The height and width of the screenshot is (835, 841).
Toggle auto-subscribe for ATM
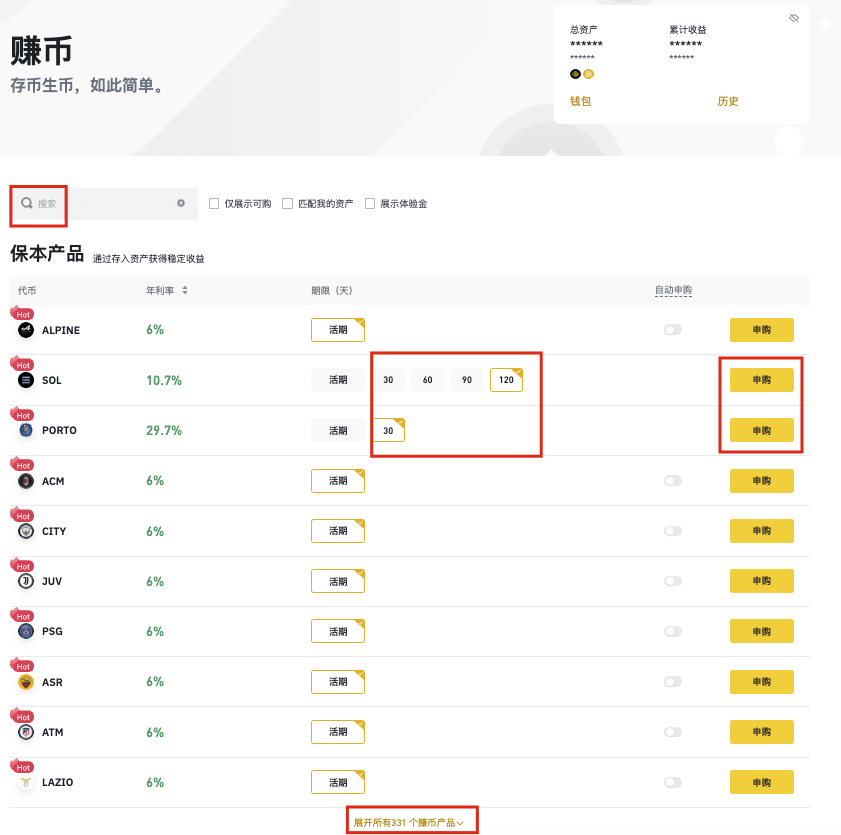(x=673, y=732)
